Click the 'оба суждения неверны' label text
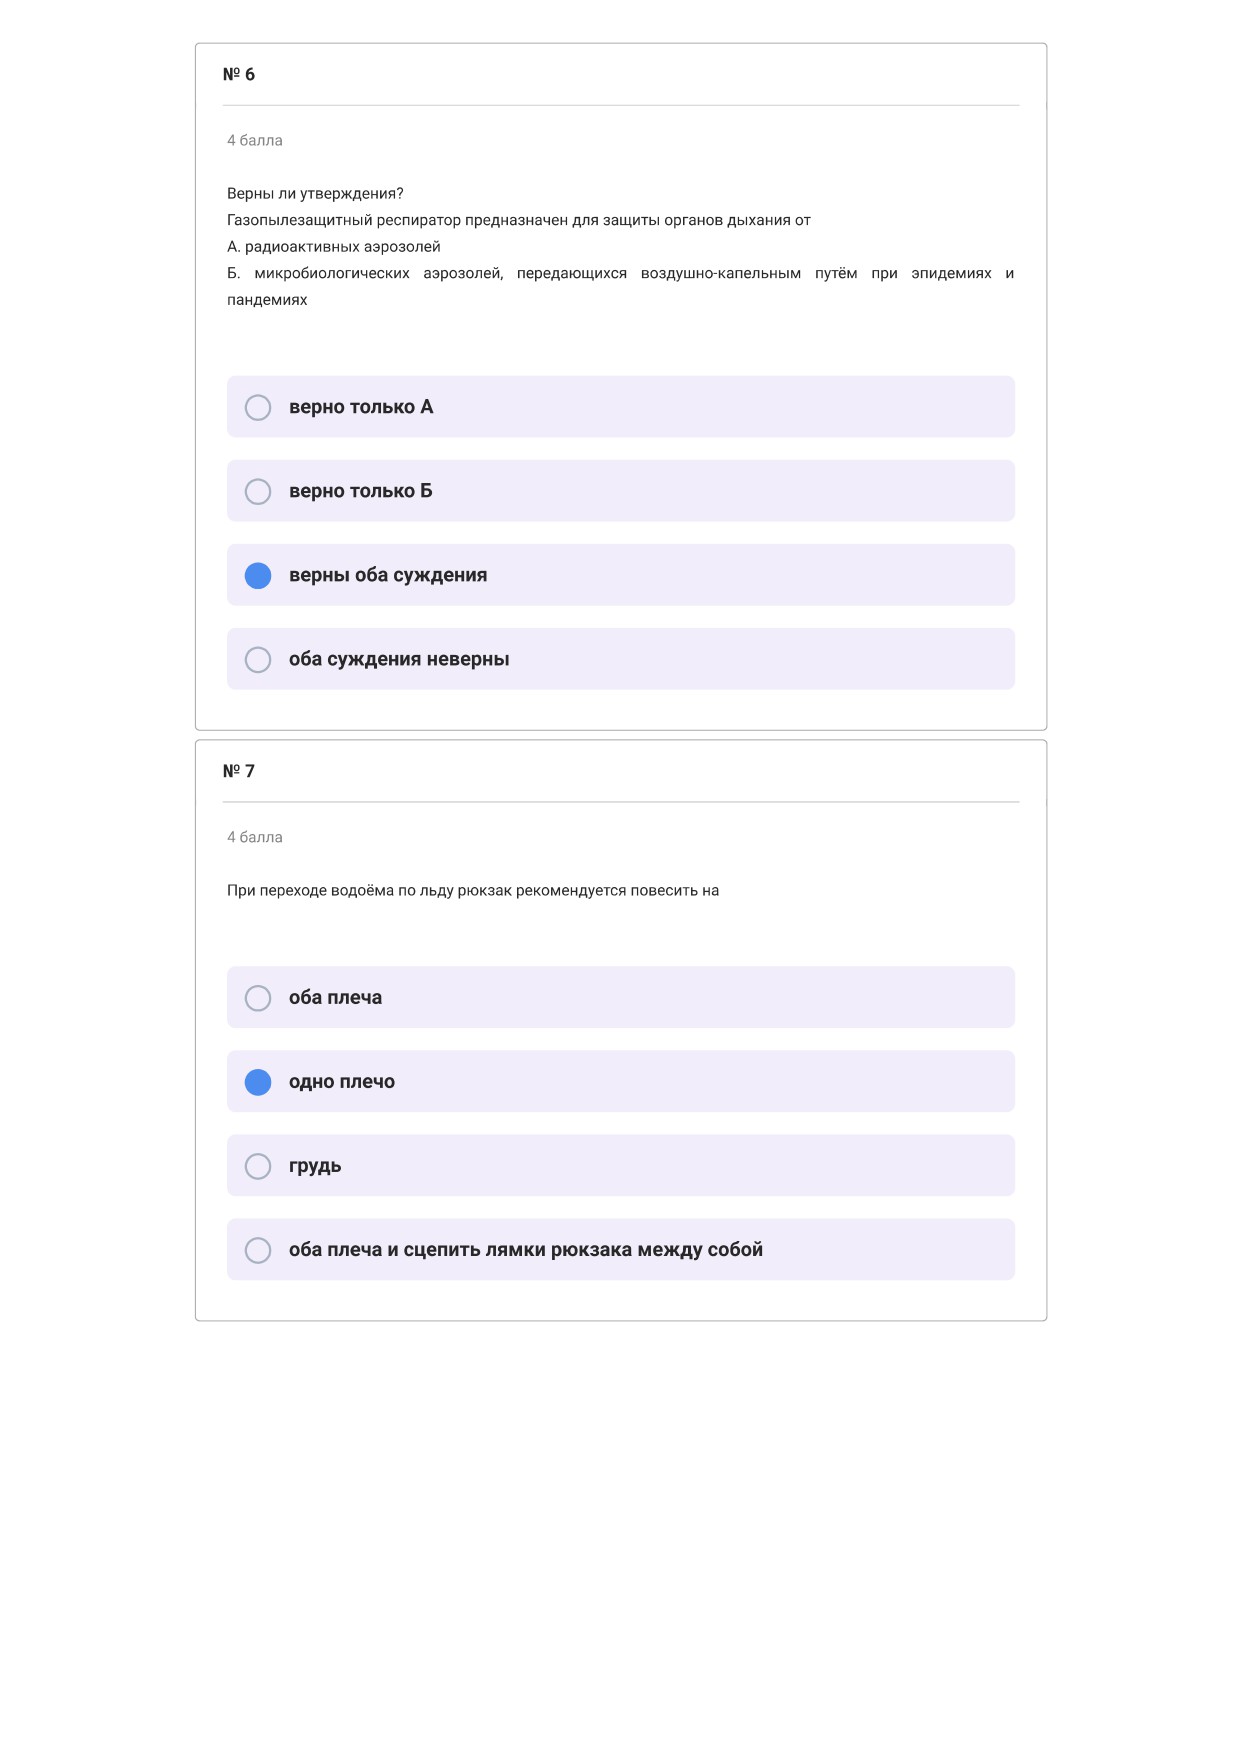This screenshot has width=1239, height=1752. pos(399,659)
